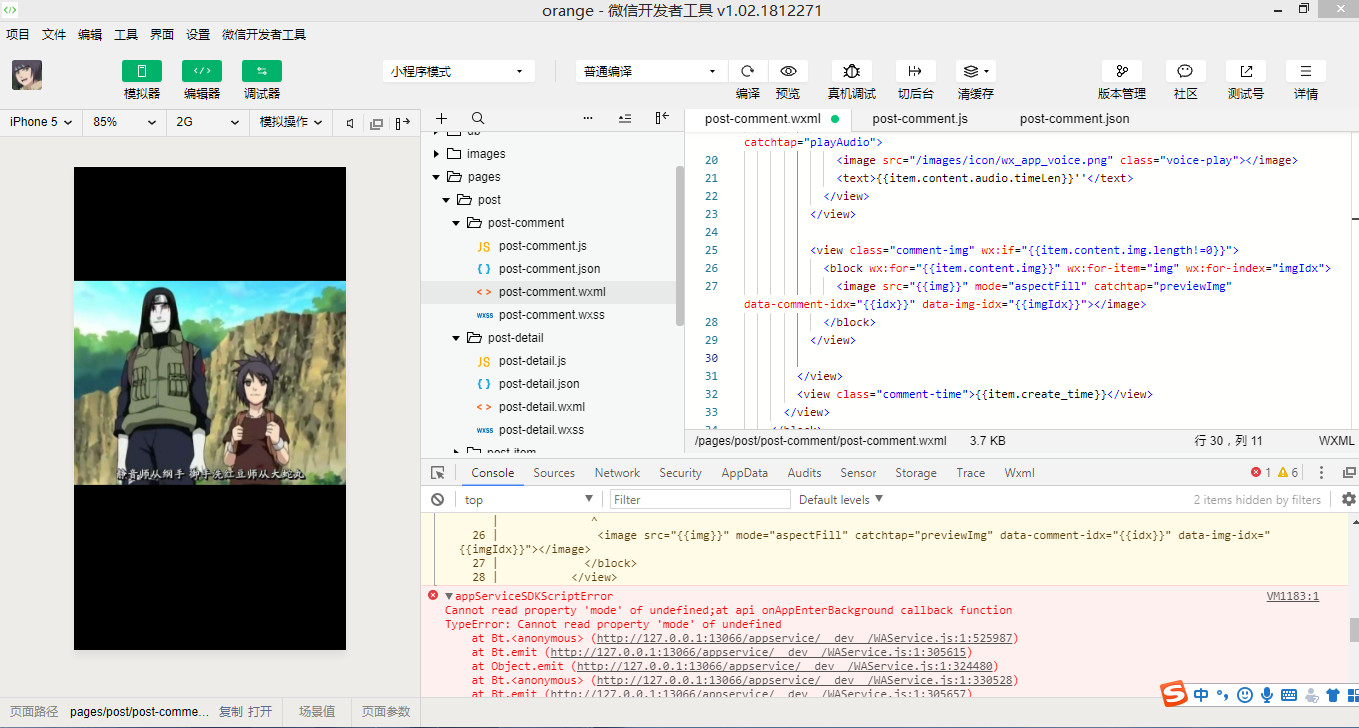The image size is (1359, 728).
Task: Change the simulator dock position icon
Action: (x=402, y=122)
